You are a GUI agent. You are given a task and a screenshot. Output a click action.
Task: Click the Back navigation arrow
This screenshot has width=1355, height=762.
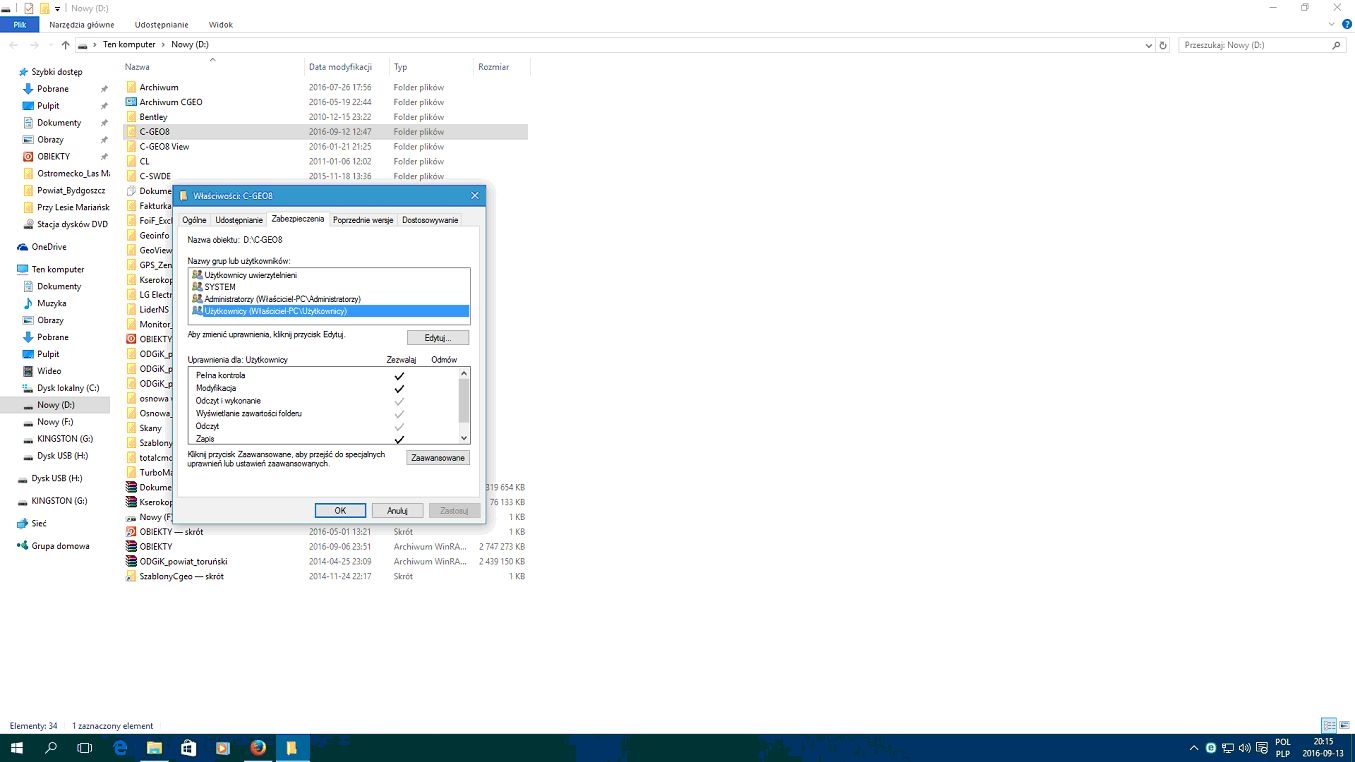[x=14, y=45]
